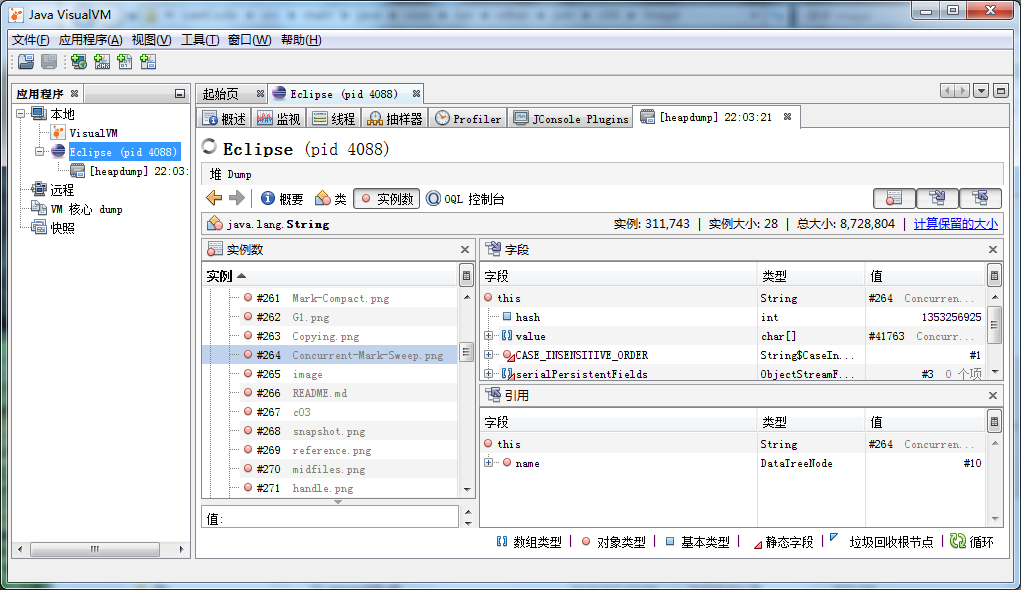Click the instances list vertical scrollbar thumb

(466, 352)
